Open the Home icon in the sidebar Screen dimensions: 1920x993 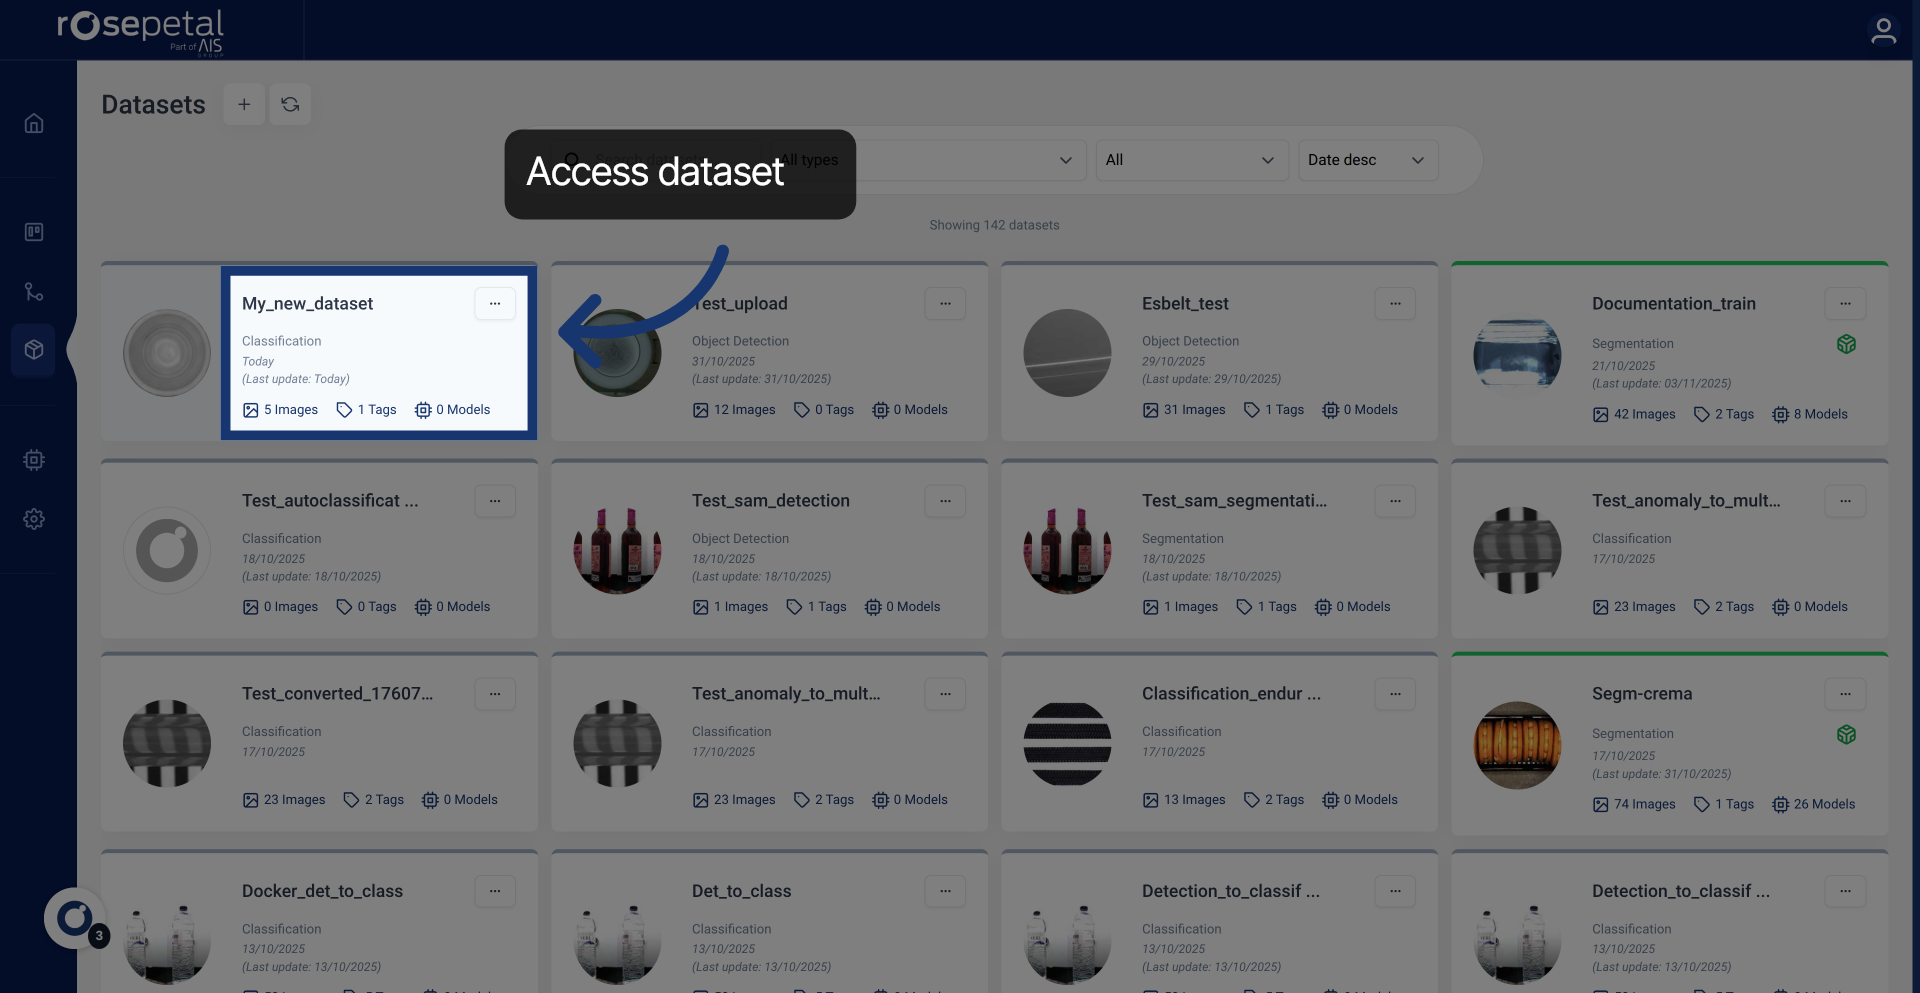(33, 122)
